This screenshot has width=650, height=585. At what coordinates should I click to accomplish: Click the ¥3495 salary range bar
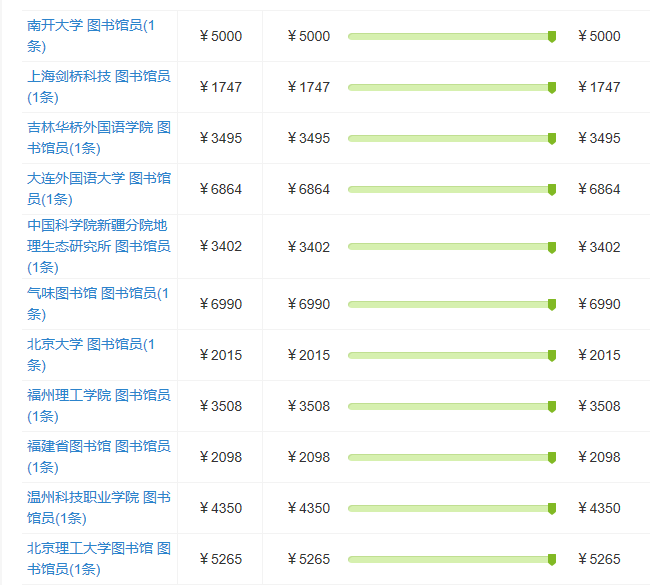pyautogui.click(x=451, y=138)
